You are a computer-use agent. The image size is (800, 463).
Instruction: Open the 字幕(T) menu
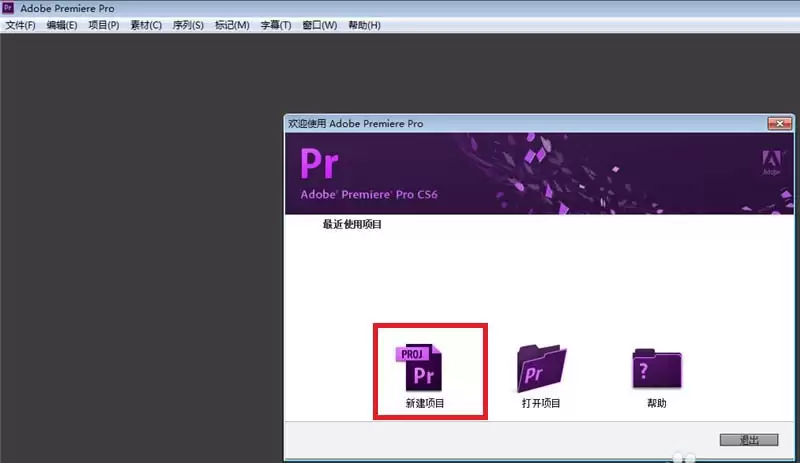[276, 25]
